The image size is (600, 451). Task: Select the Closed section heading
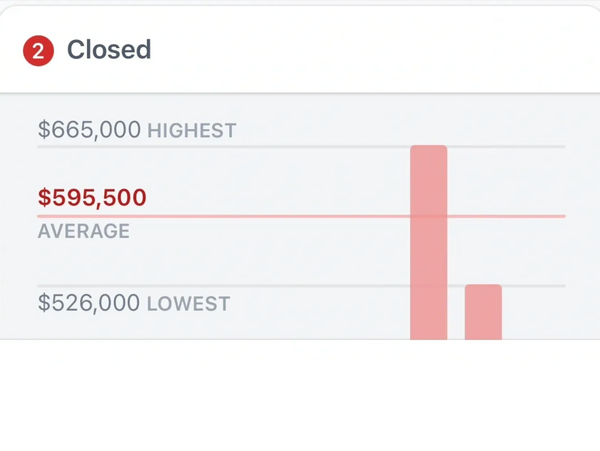pyautogui.click(x=109, y=50)
